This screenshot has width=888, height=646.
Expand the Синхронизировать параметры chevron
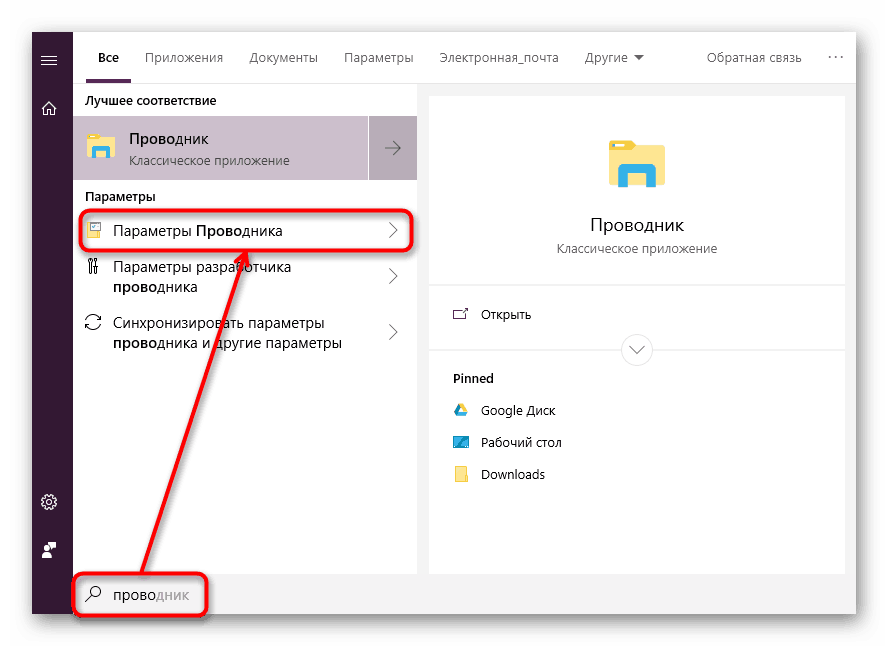click(x=393, y=332)
